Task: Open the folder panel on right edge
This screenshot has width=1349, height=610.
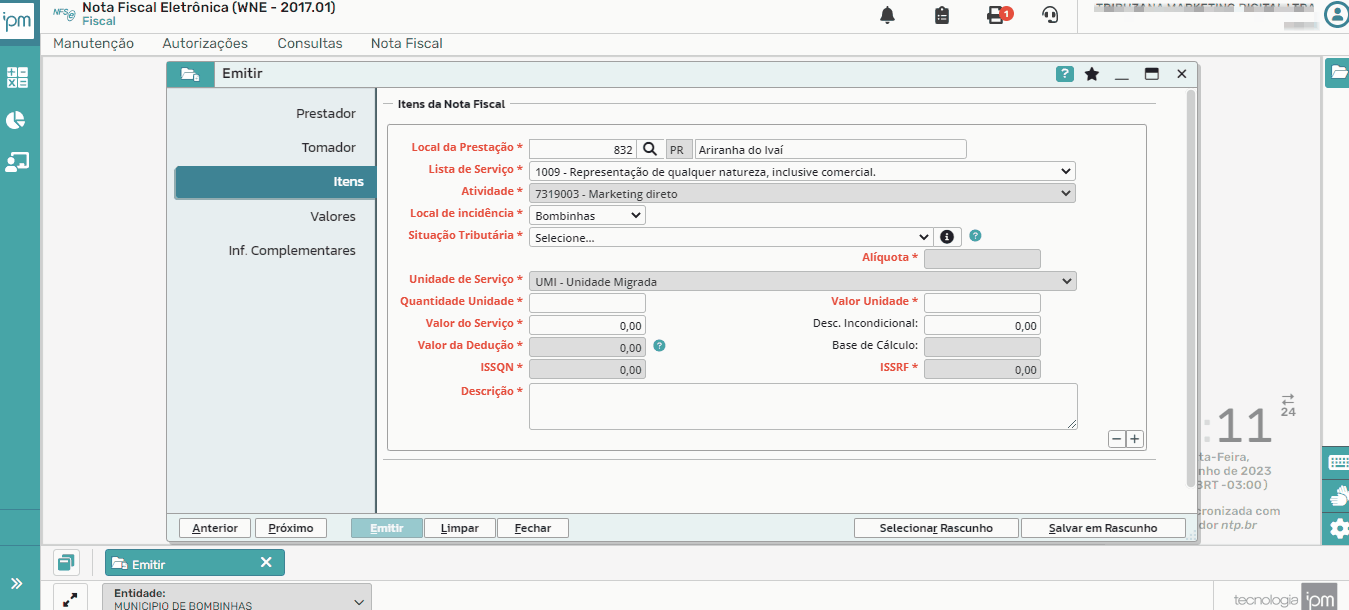Action: coord(1337,72)
